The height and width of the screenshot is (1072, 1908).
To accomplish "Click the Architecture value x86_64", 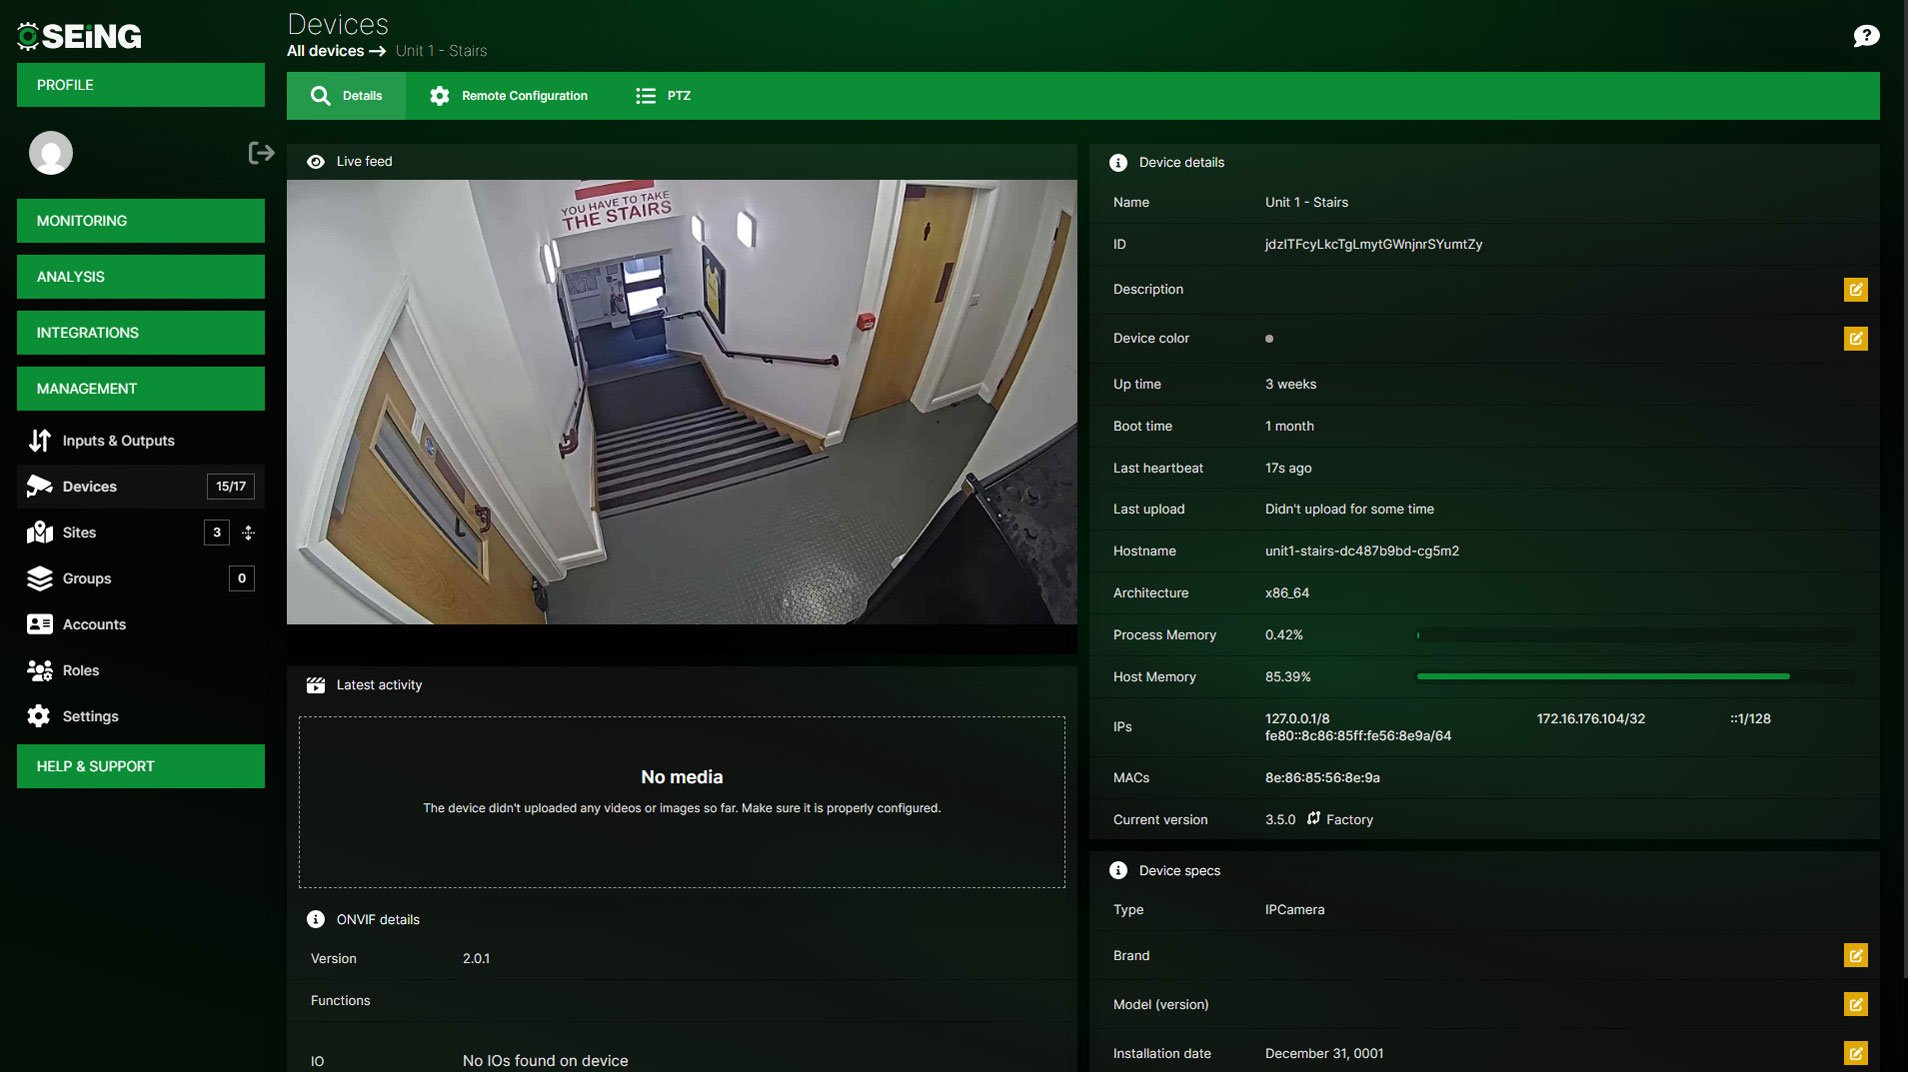I will (1287, 593).
